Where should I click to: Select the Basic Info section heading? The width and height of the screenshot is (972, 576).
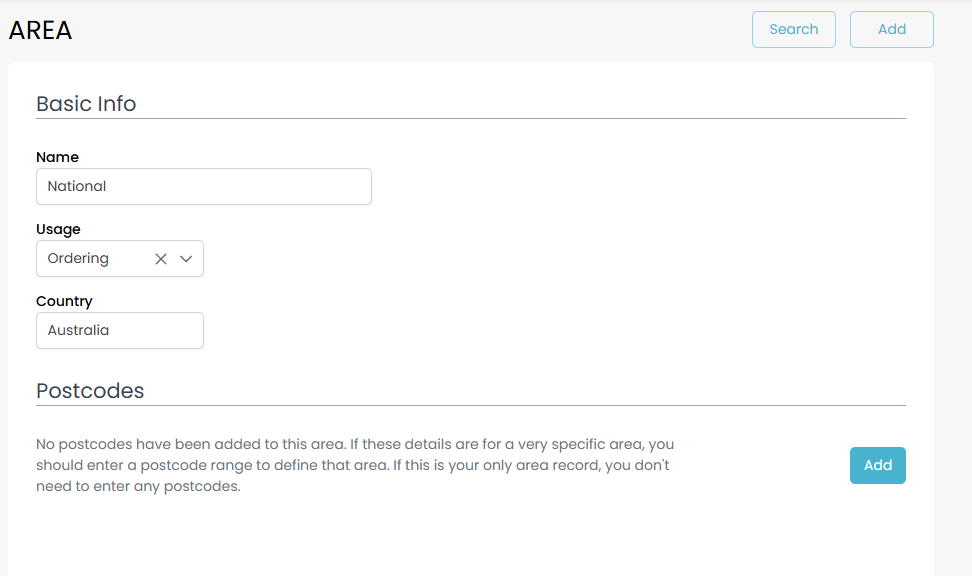pos(86,104)
